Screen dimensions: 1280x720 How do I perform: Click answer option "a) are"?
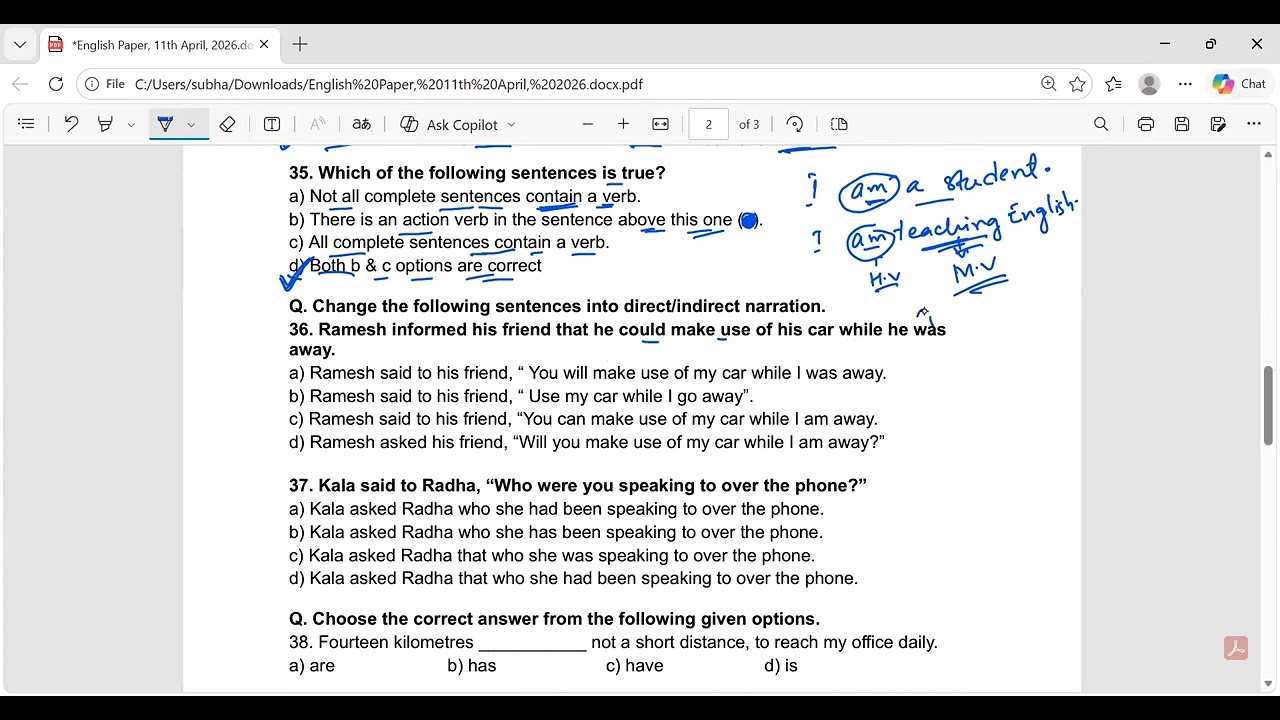pyautogui.click(x=312, y=666)
